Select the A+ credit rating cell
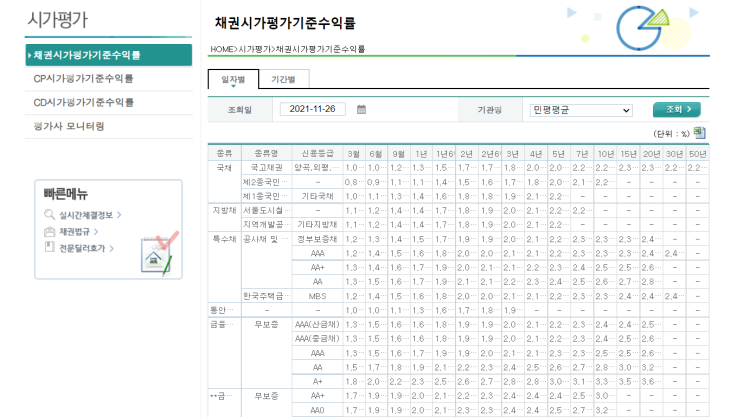743x417 pixels. tap(317, 381)
